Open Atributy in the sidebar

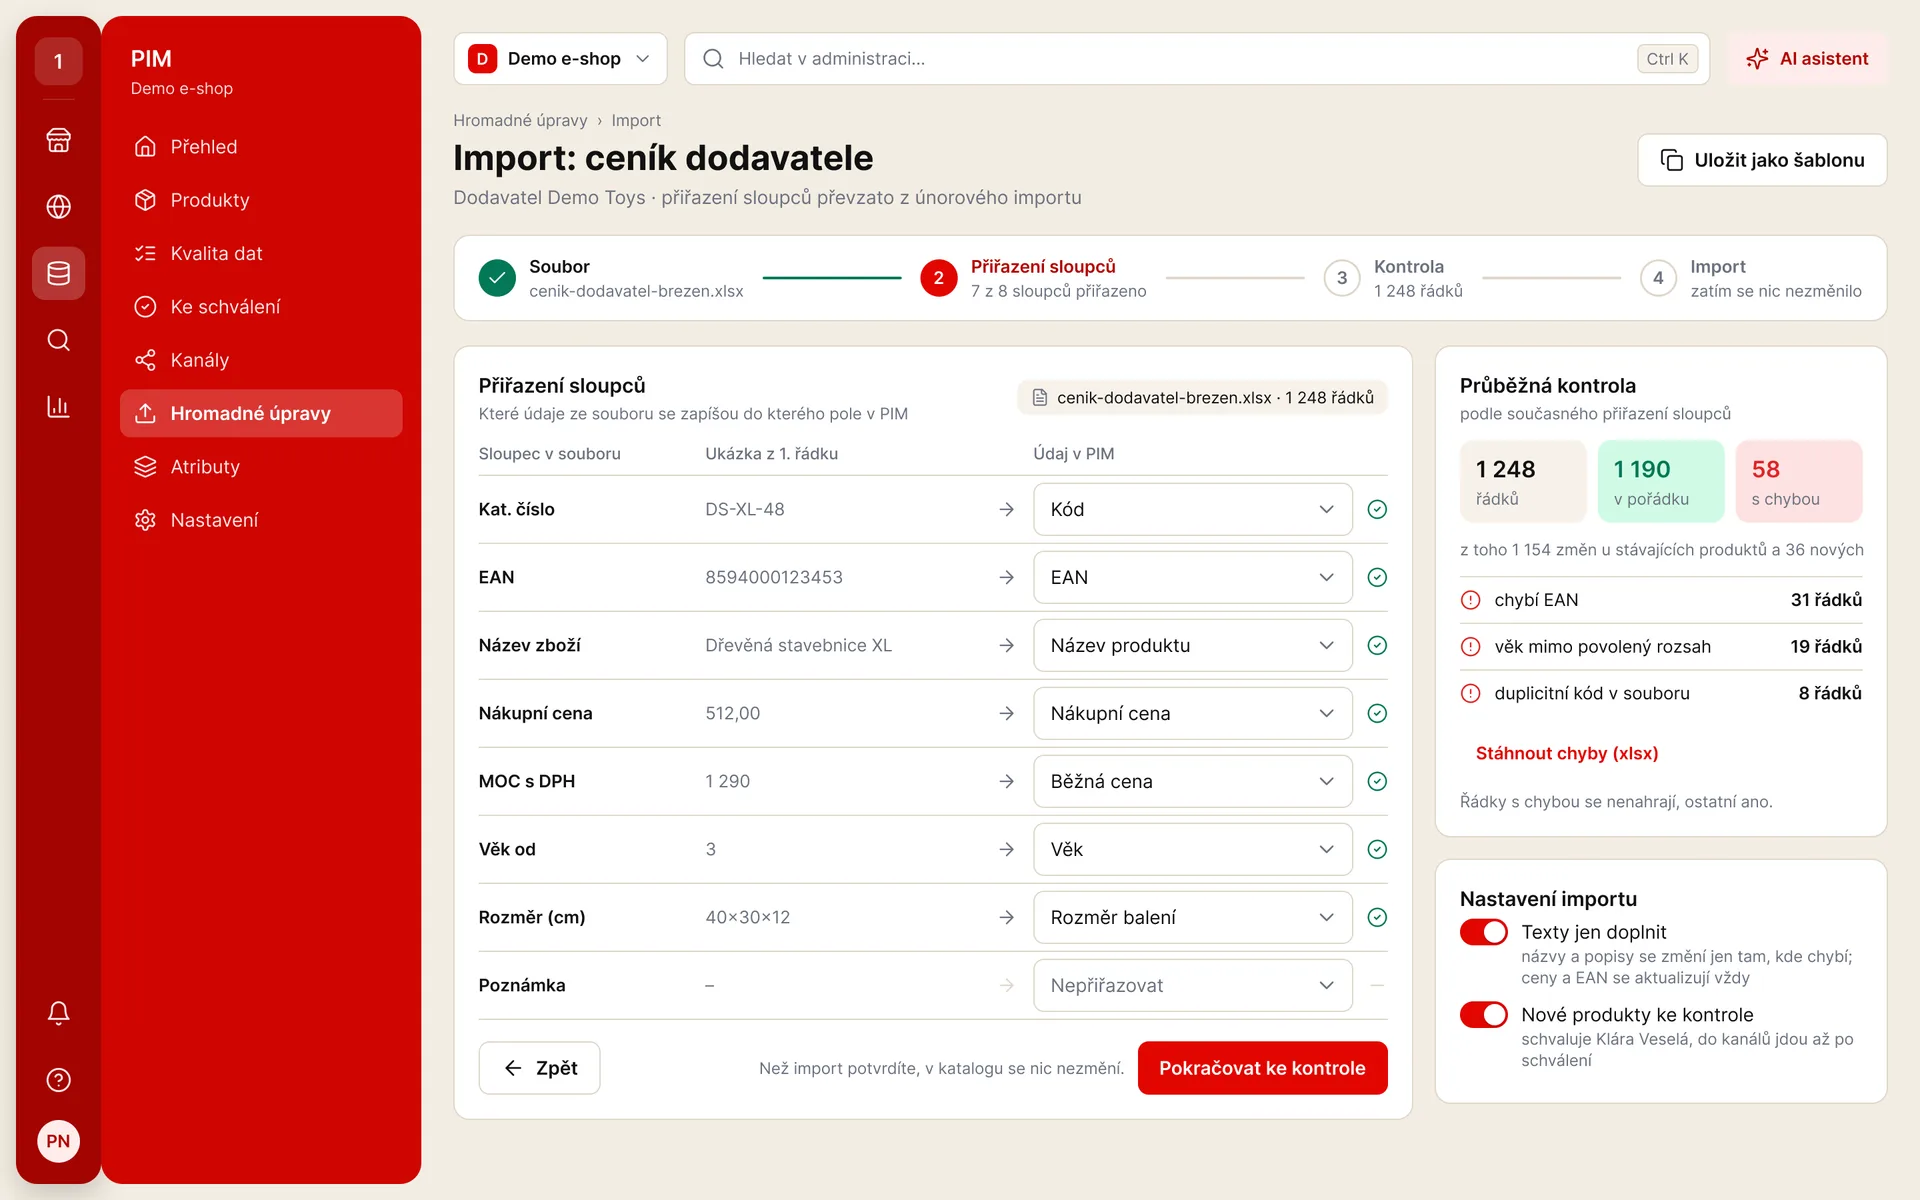261,467
